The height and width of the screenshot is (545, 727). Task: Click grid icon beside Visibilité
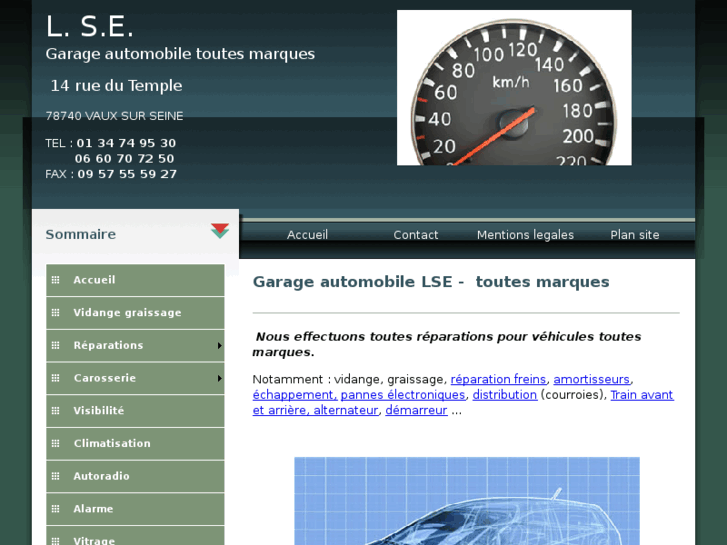tap(56, 410)
